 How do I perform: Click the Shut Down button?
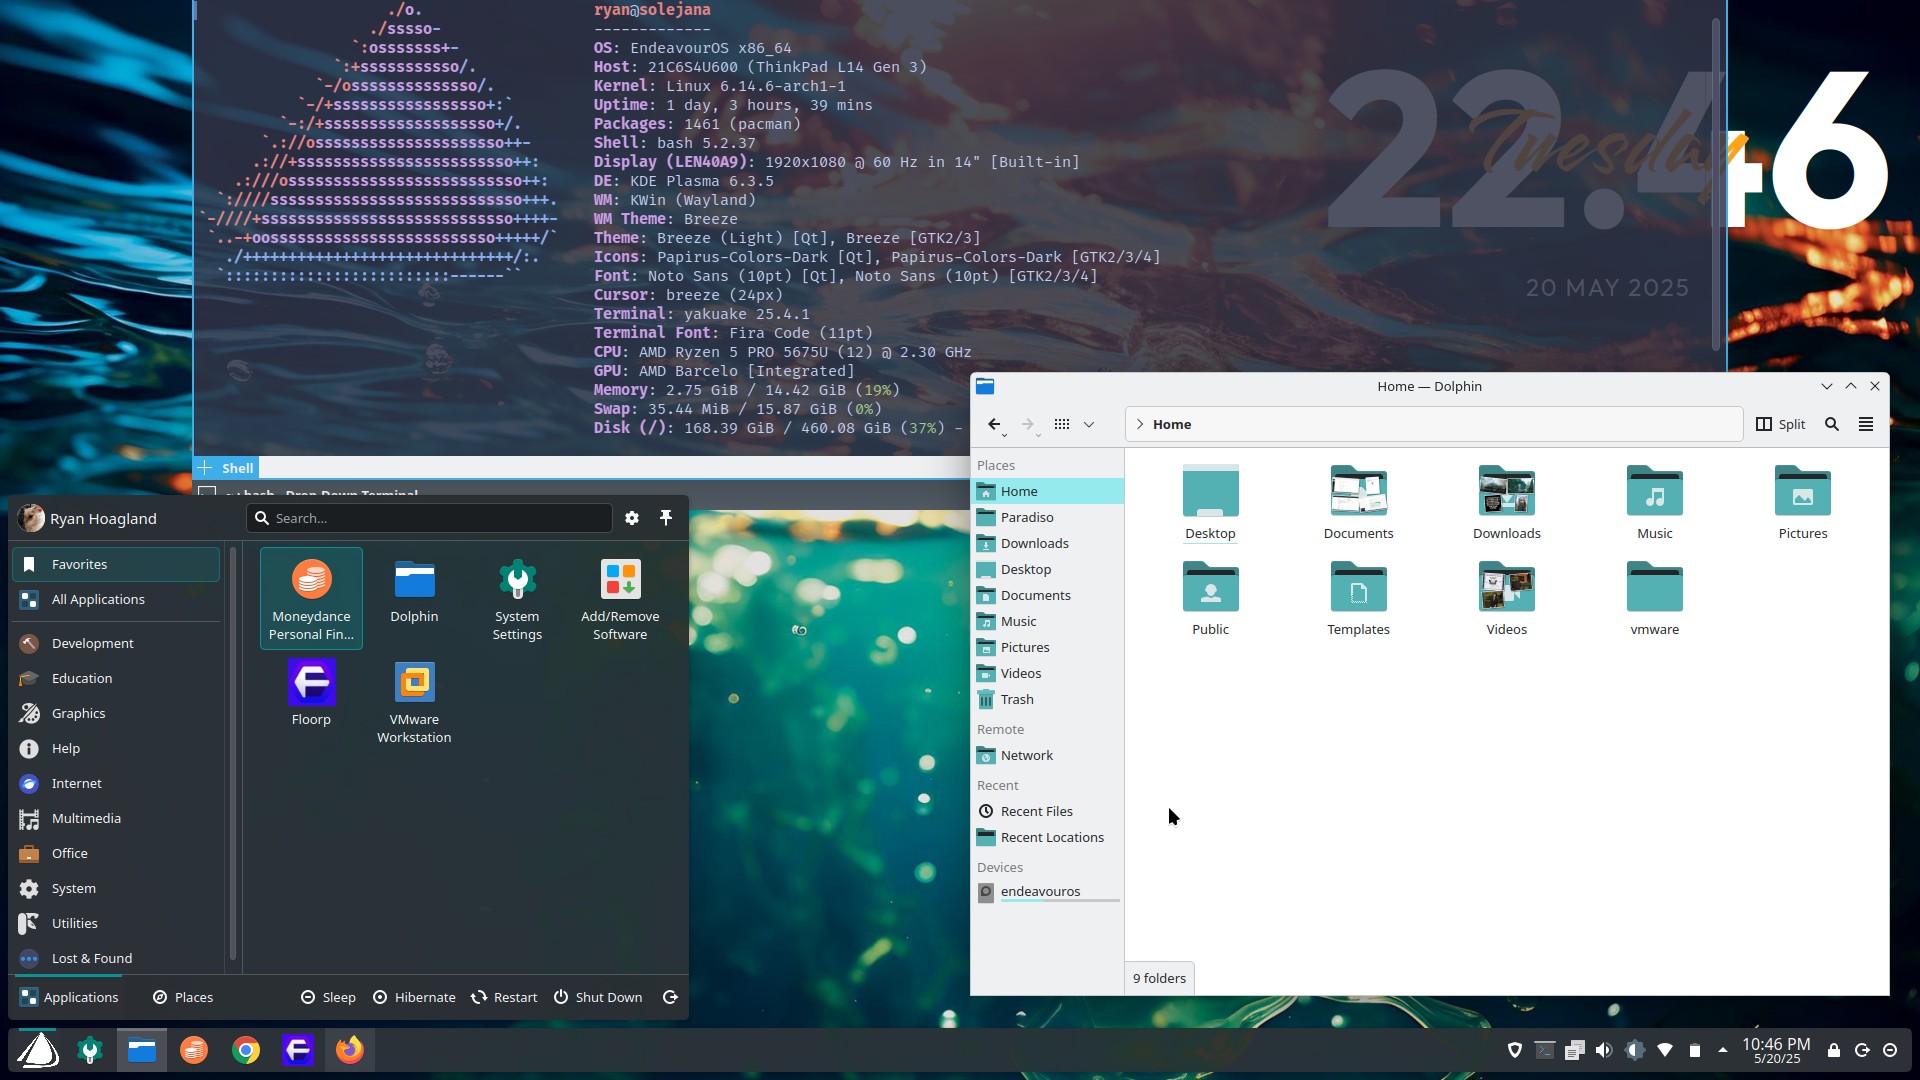[x=598, y=997]
